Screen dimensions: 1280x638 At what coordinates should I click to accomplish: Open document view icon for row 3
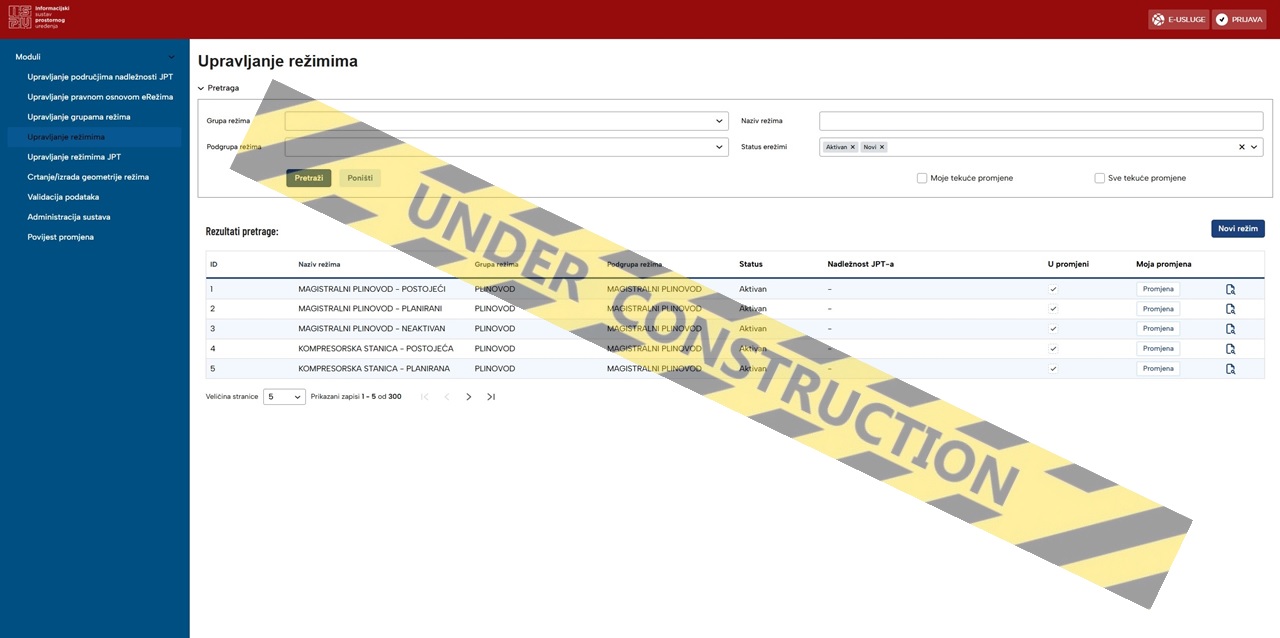(1230, 329)
